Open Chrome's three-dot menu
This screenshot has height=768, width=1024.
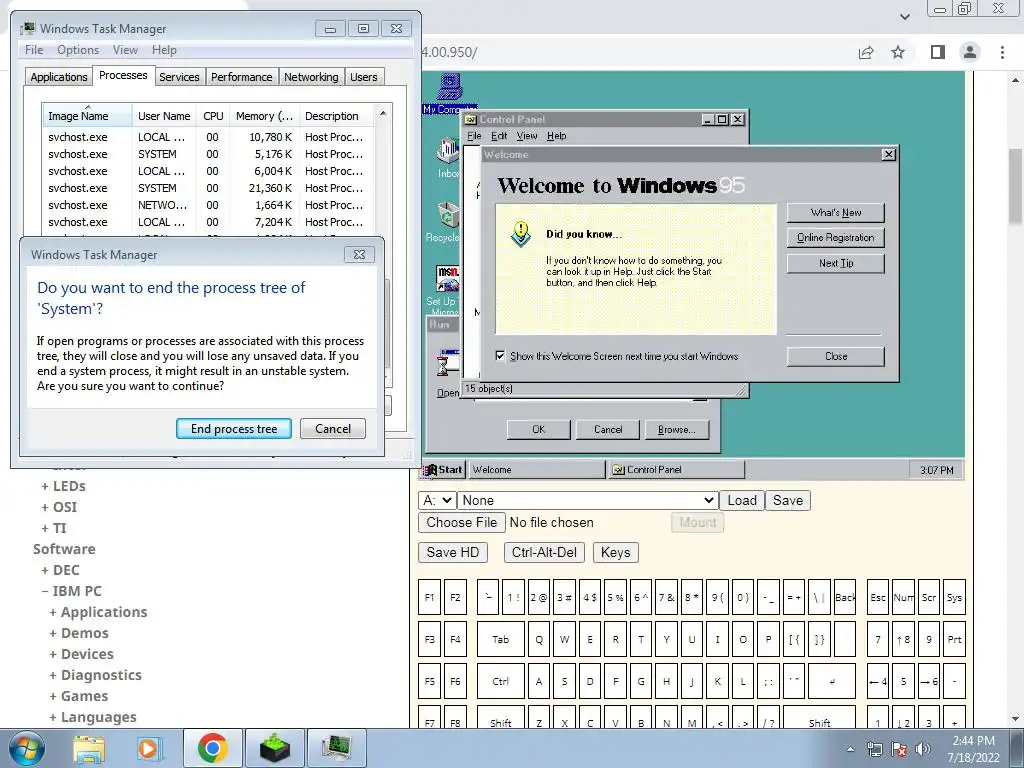click(1002, 52)
